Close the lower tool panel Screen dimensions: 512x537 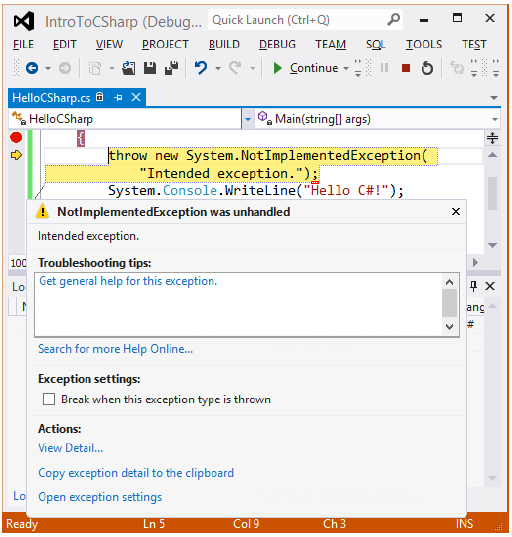490,286
